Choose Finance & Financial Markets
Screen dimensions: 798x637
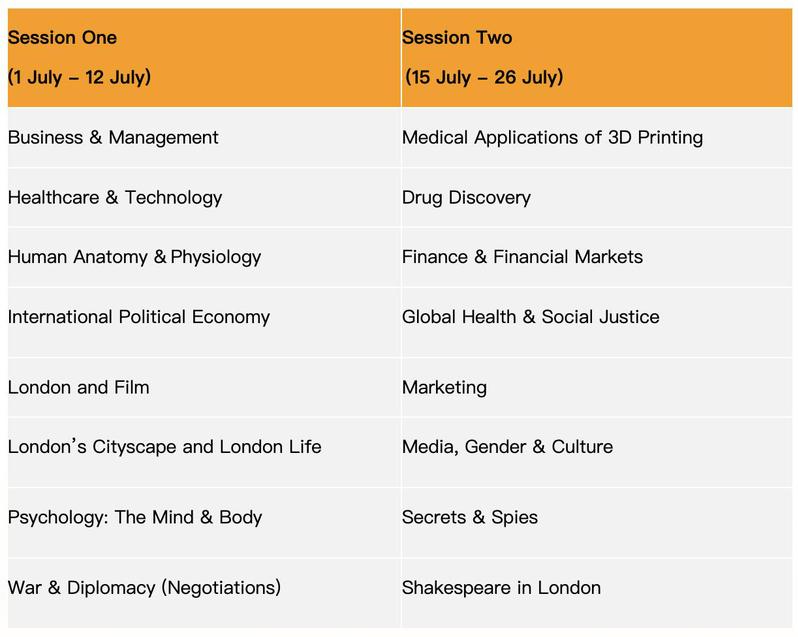pos(522,257)
